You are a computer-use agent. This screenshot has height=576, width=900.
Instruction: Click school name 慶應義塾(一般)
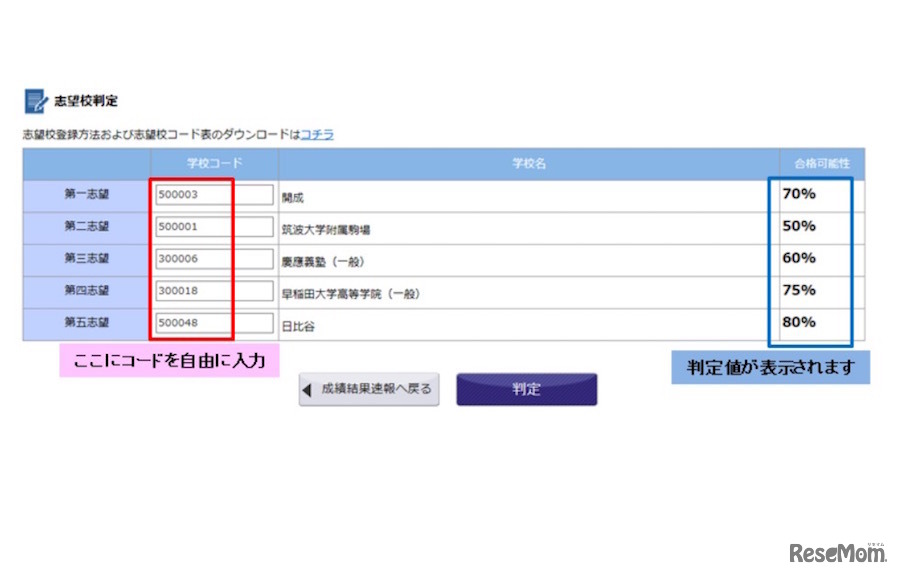coord(323,262)
